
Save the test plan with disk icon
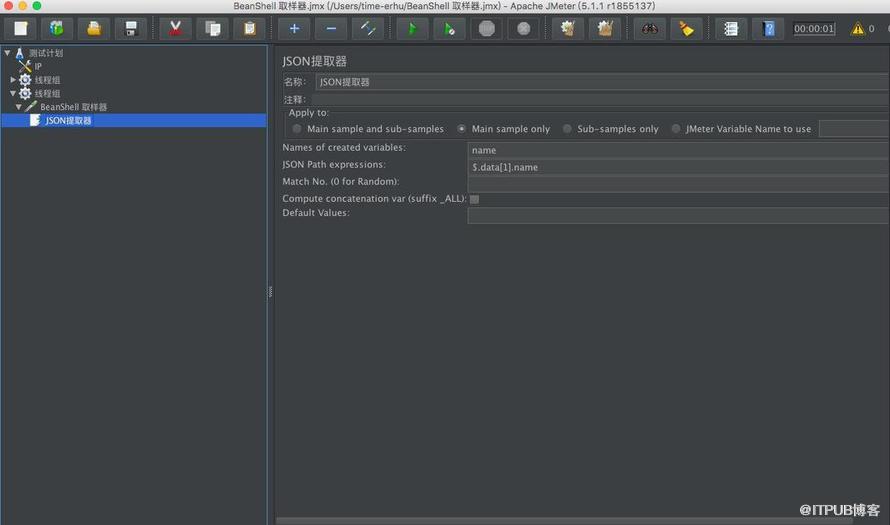[x=131, y=28]
